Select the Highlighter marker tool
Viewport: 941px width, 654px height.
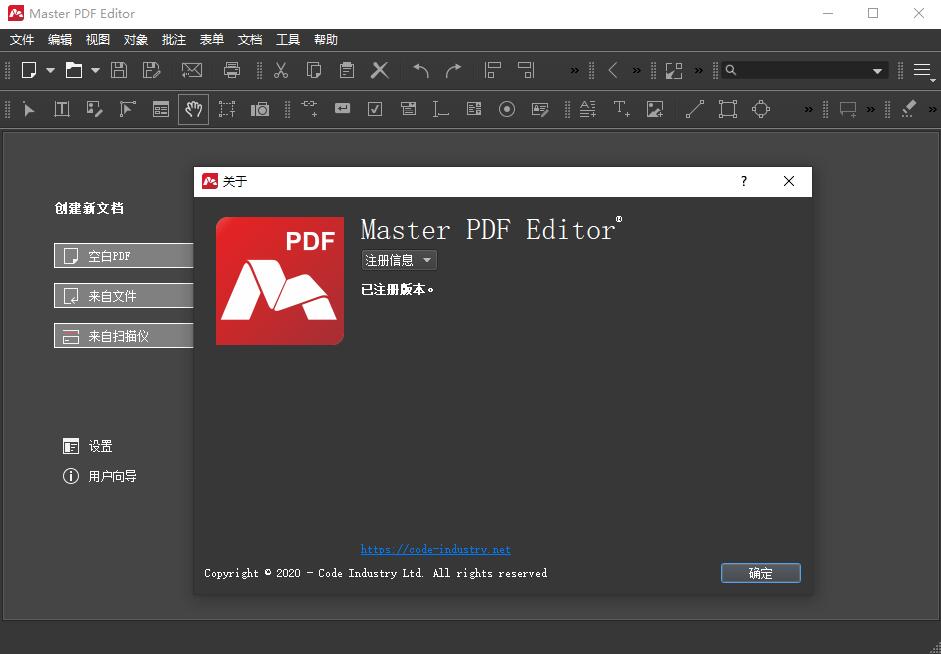point(909,109)
